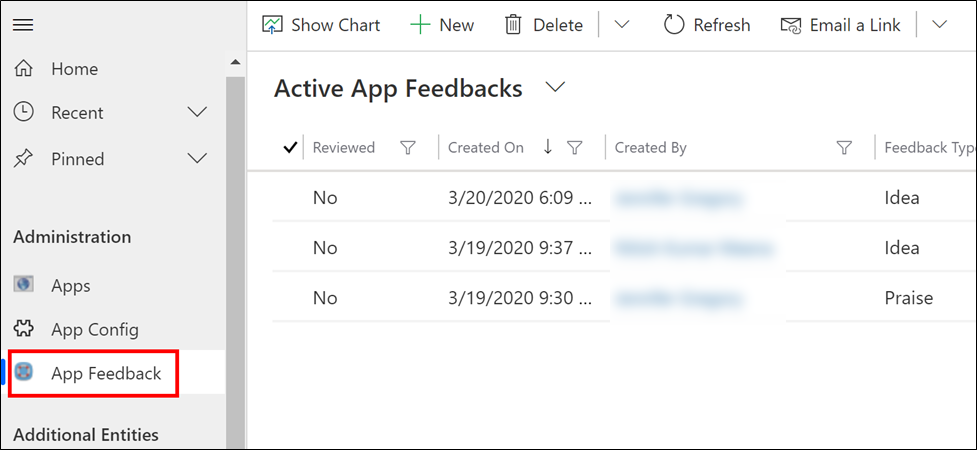Viewport: 977px width, 450px height.
Task: Filter the Created On column
Action: coord(574,148)
